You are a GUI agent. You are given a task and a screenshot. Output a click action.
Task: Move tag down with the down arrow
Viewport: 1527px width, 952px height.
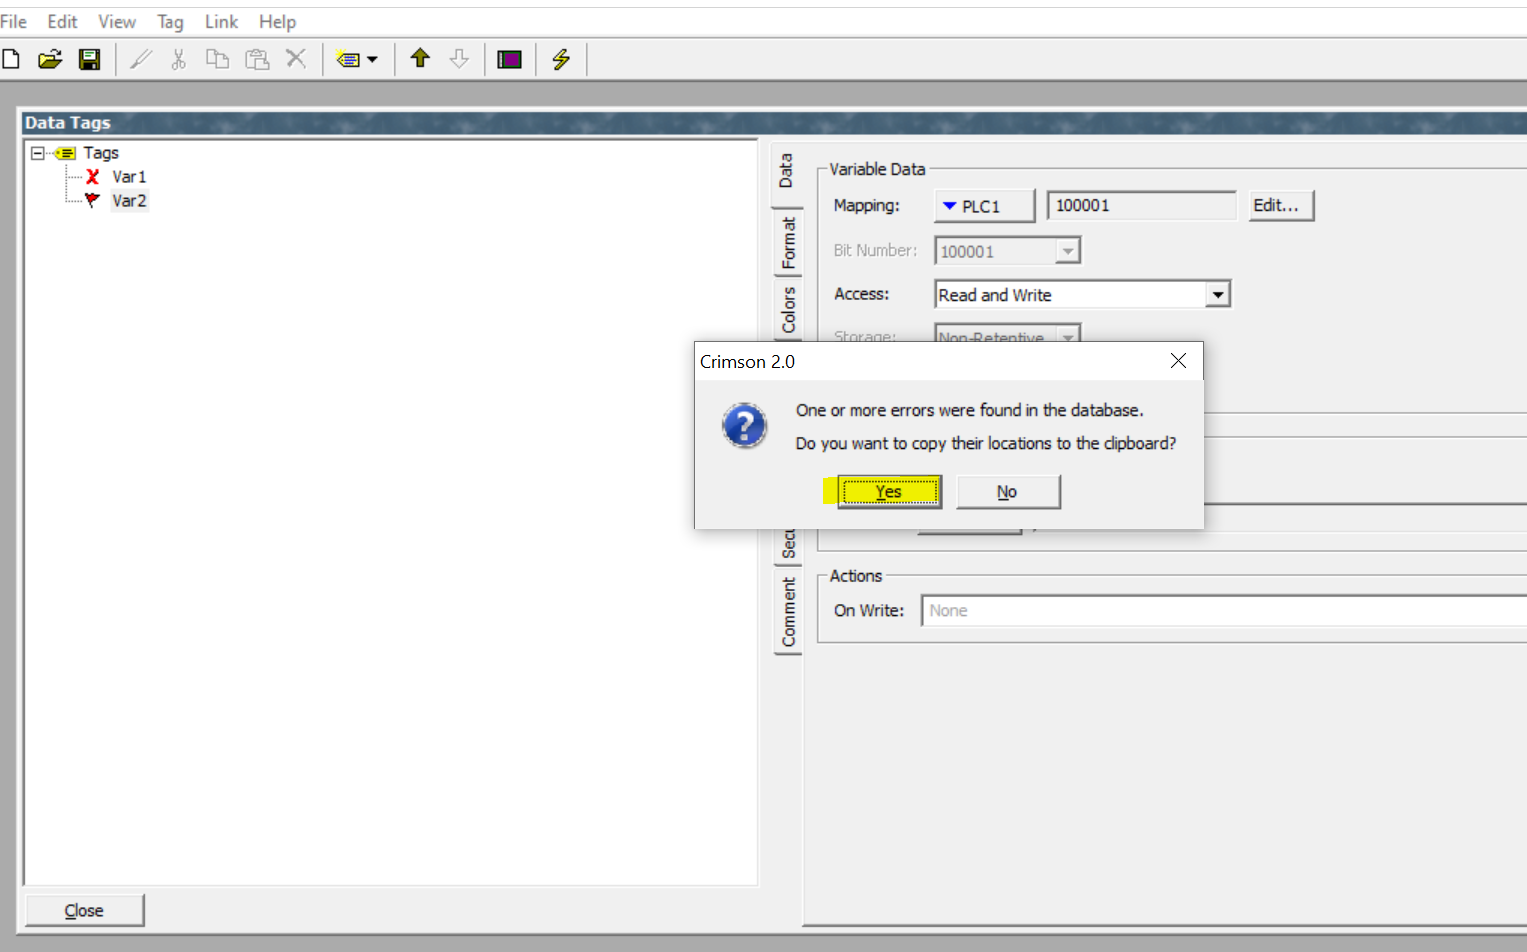pyautogui.click(x=459, y=58)
